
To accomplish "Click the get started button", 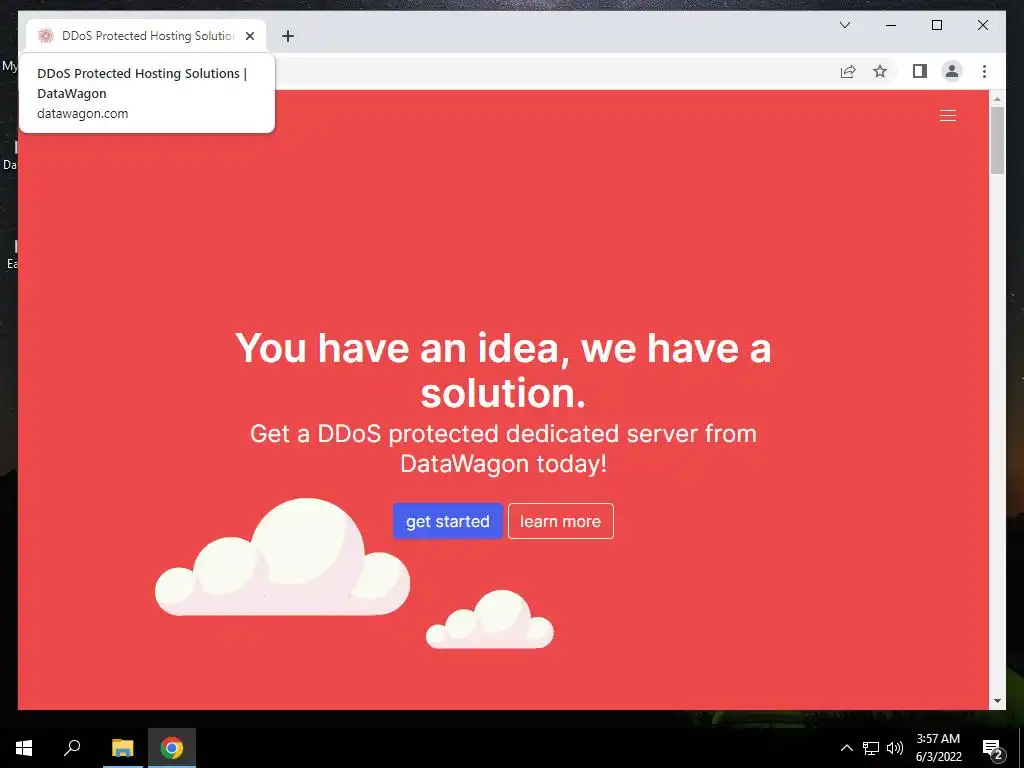I will (x=447, y=521).
